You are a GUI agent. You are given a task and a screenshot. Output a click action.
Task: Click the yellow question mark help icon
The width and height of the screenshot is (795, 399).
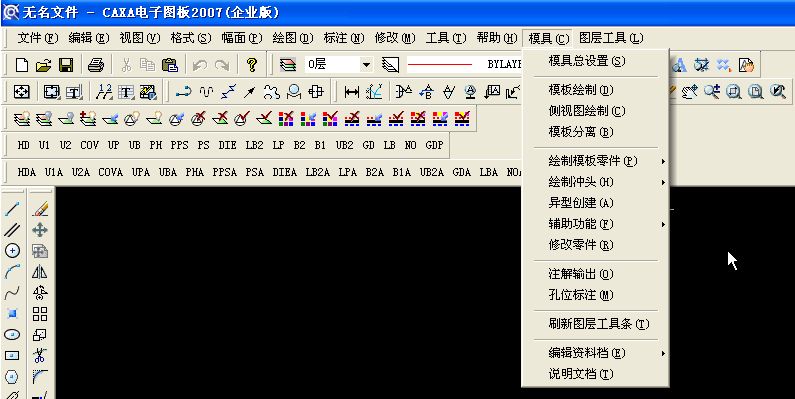point(251,65)
